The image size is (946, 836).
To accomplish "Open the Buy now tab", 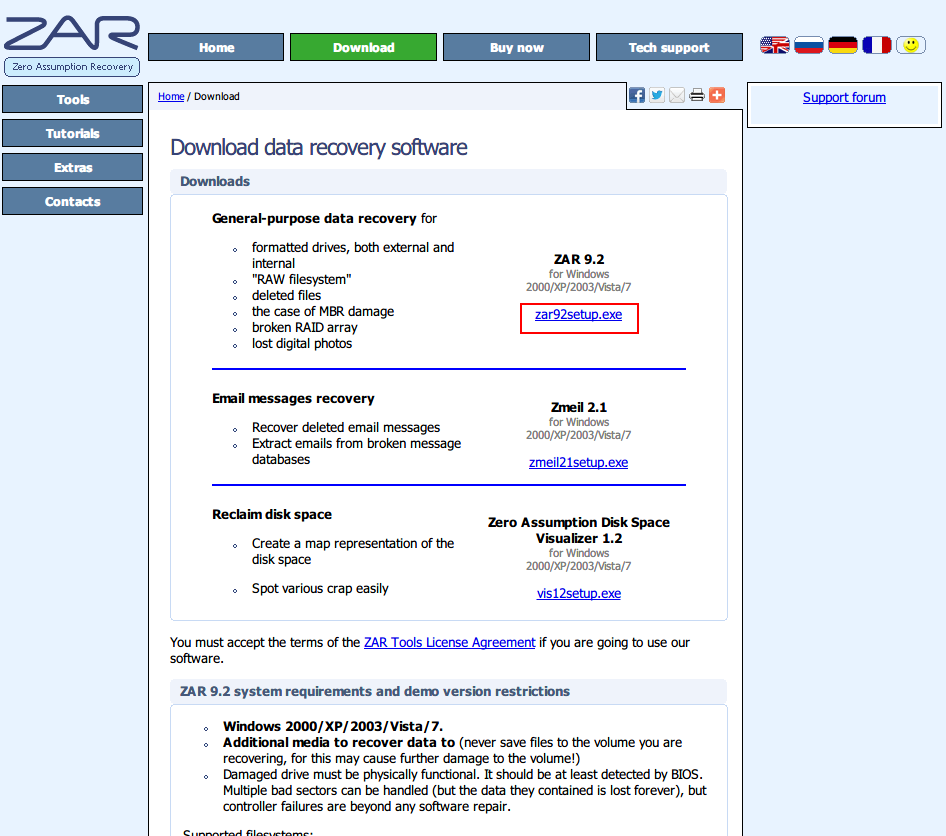I will (516, 47).
